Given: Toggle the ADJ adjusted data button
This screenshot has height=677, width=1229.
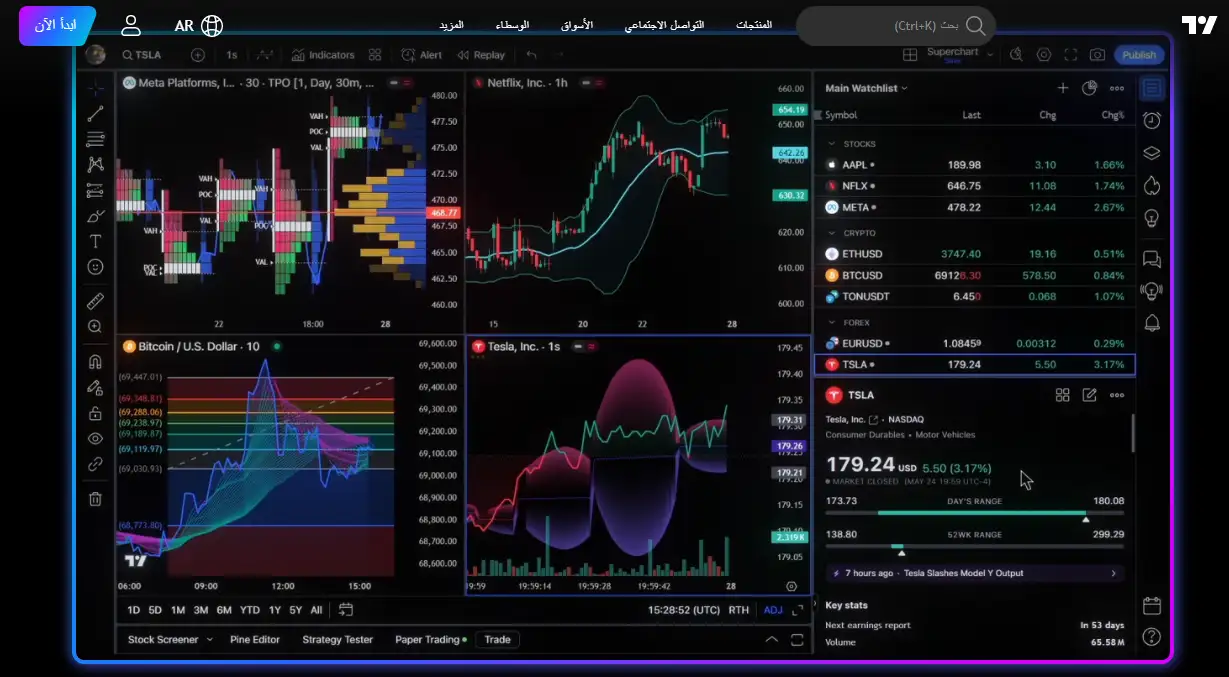Looking at the screenshot, I should [x=773, y=610].
